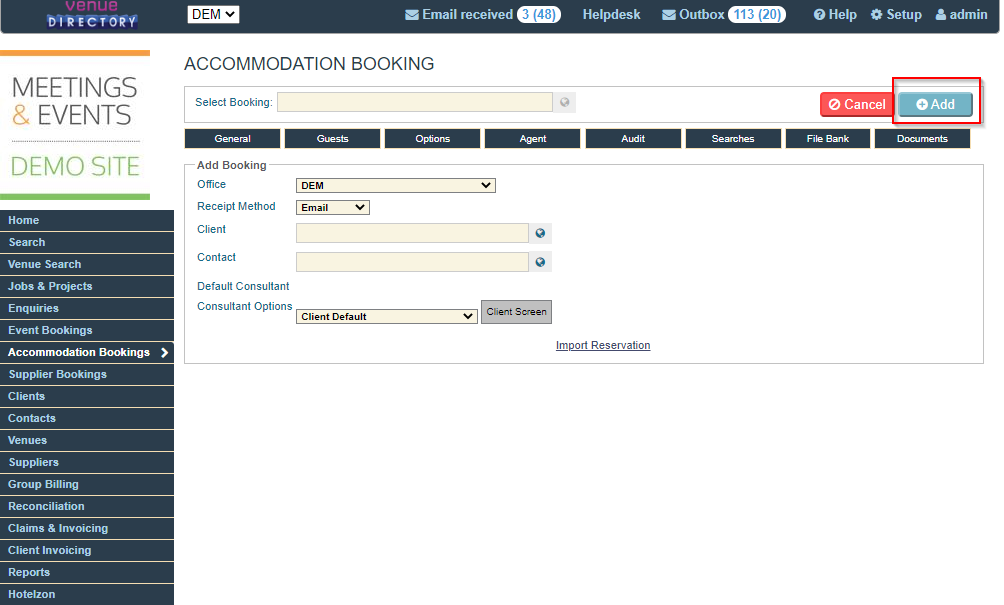The width and height of the screenshot is (1004, 605).
Task: Click the red Cancel button
Action: [x=857, y=104]
